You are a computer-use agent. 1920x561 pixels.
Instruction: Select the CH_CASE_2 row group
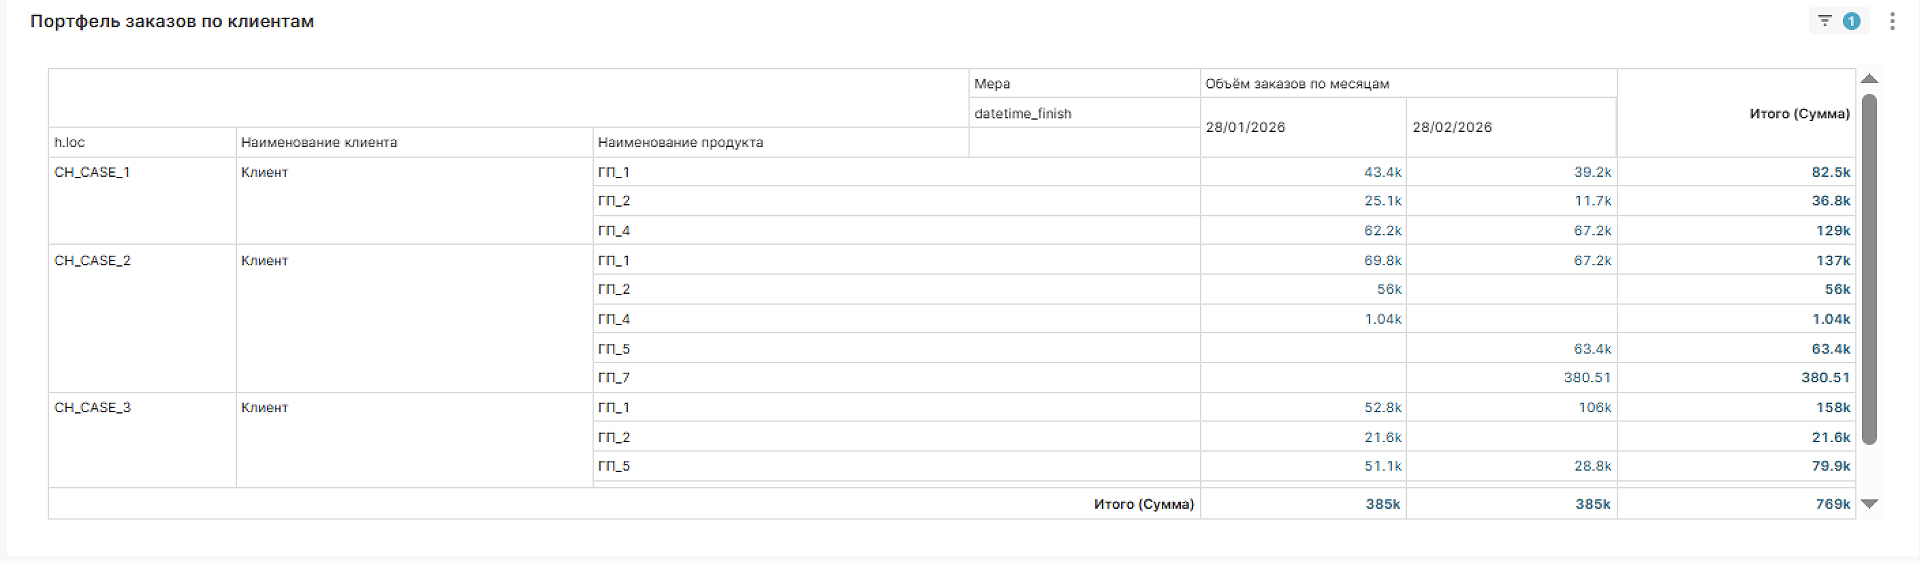92,260
